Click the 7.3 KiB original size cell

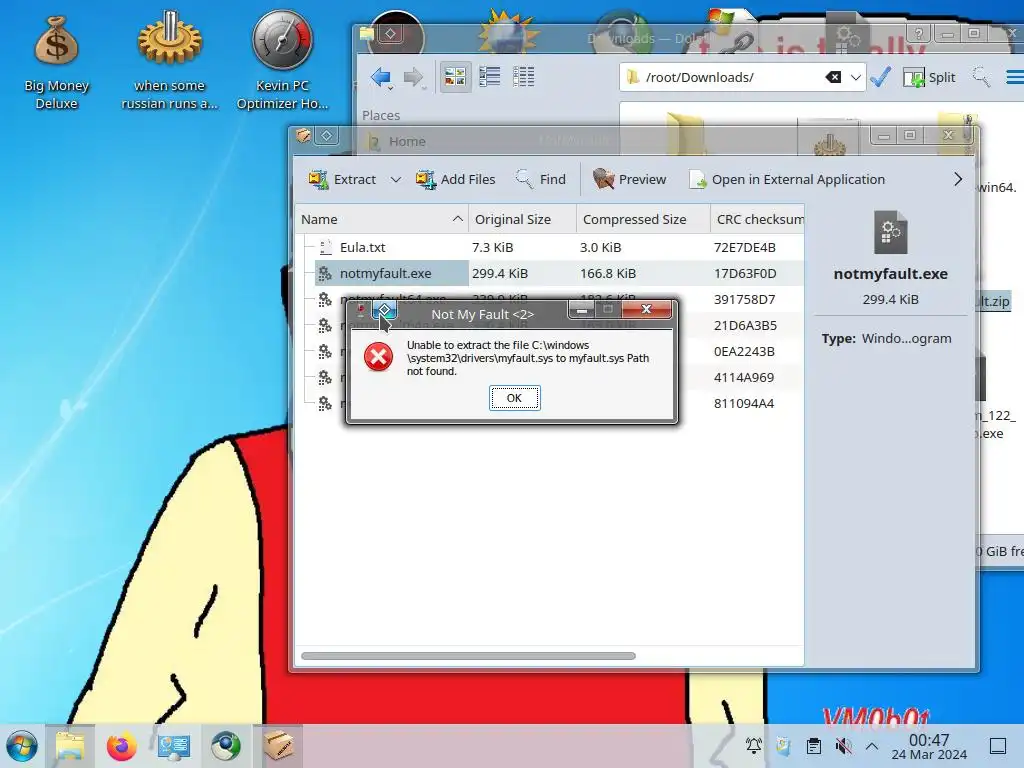click(492, 248)
